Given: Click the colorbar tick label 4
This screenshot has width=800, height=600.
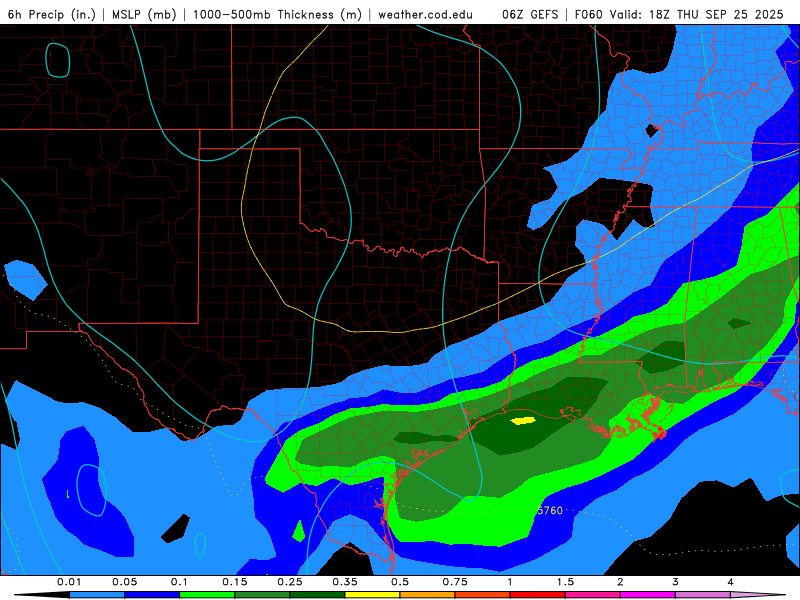Looking at the screenshot, I should pyautogui.click(x=731, y=582).
